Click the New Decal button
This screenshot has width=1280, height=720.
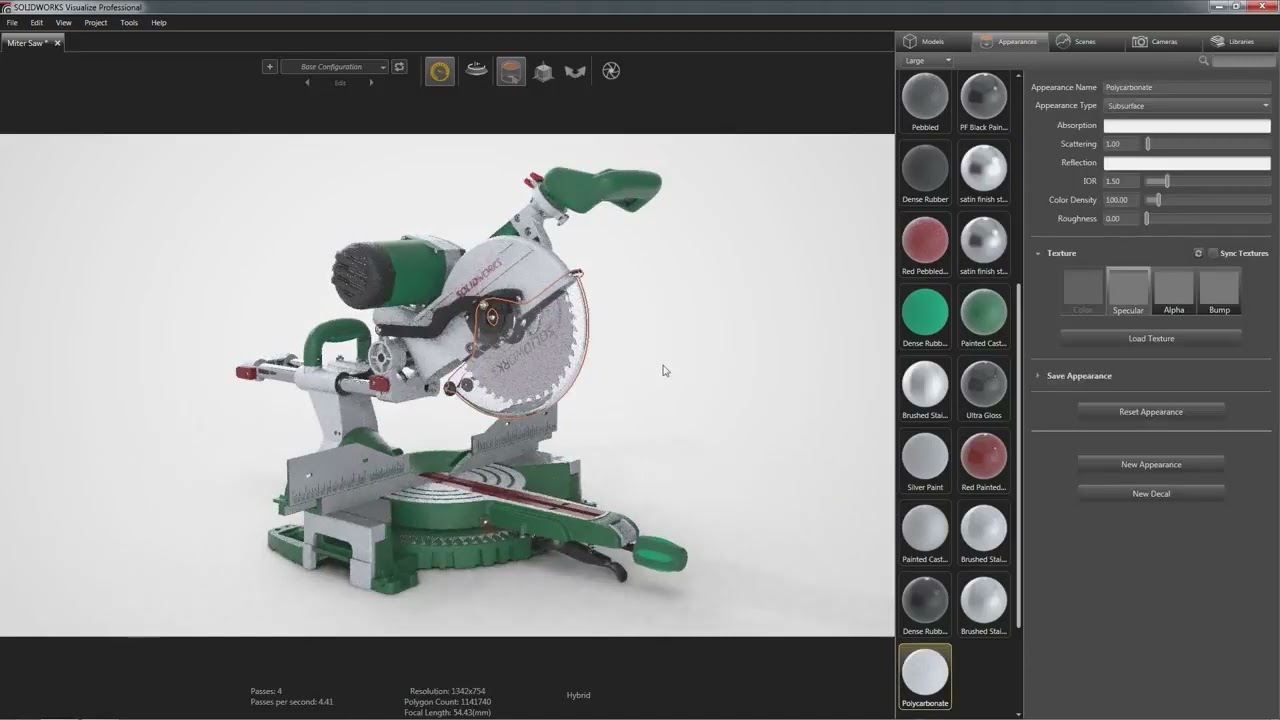[x=1151, y=494]
